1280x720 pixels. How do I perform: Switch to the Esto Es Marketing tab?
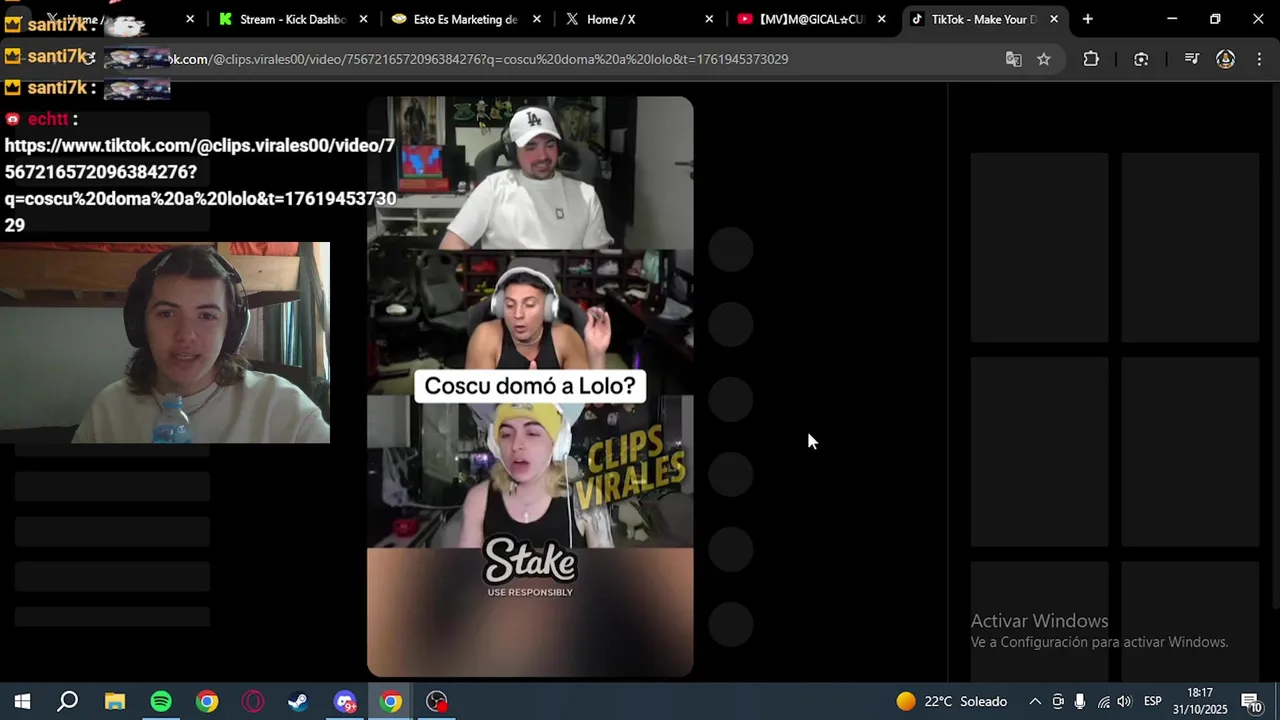click(466, 19)
